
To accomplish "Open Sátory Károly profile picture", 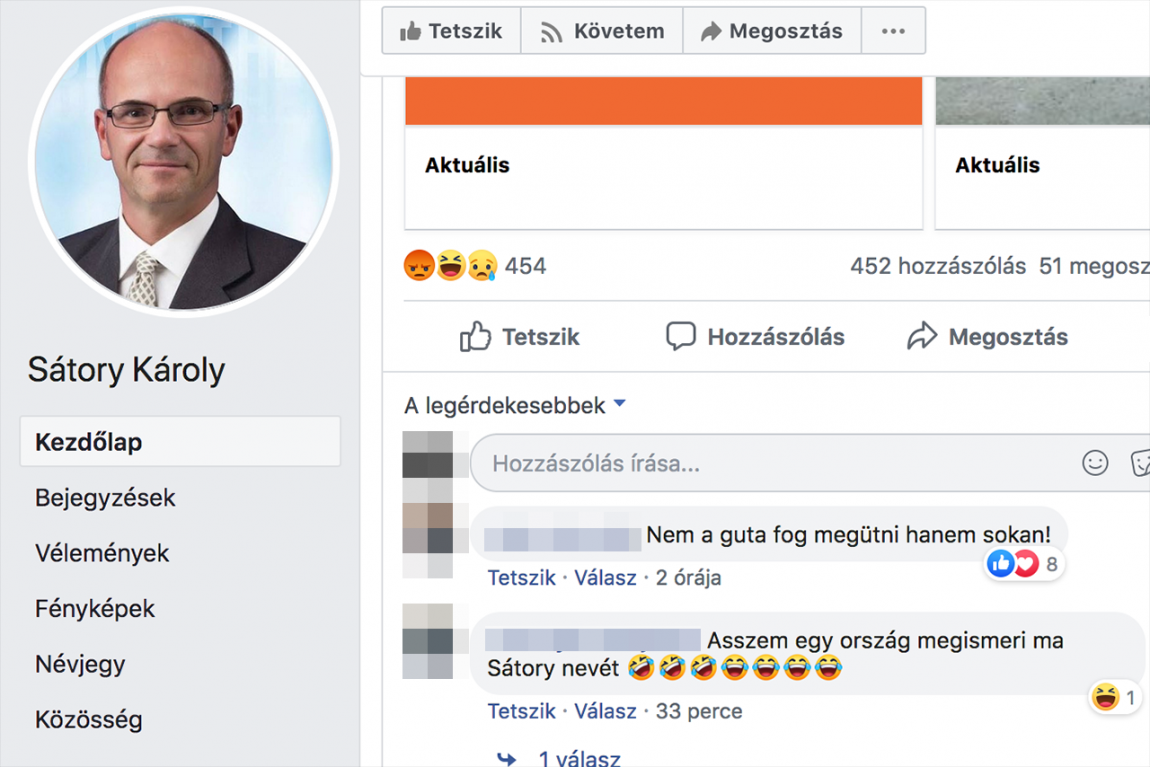I will (x=183, y=161).
